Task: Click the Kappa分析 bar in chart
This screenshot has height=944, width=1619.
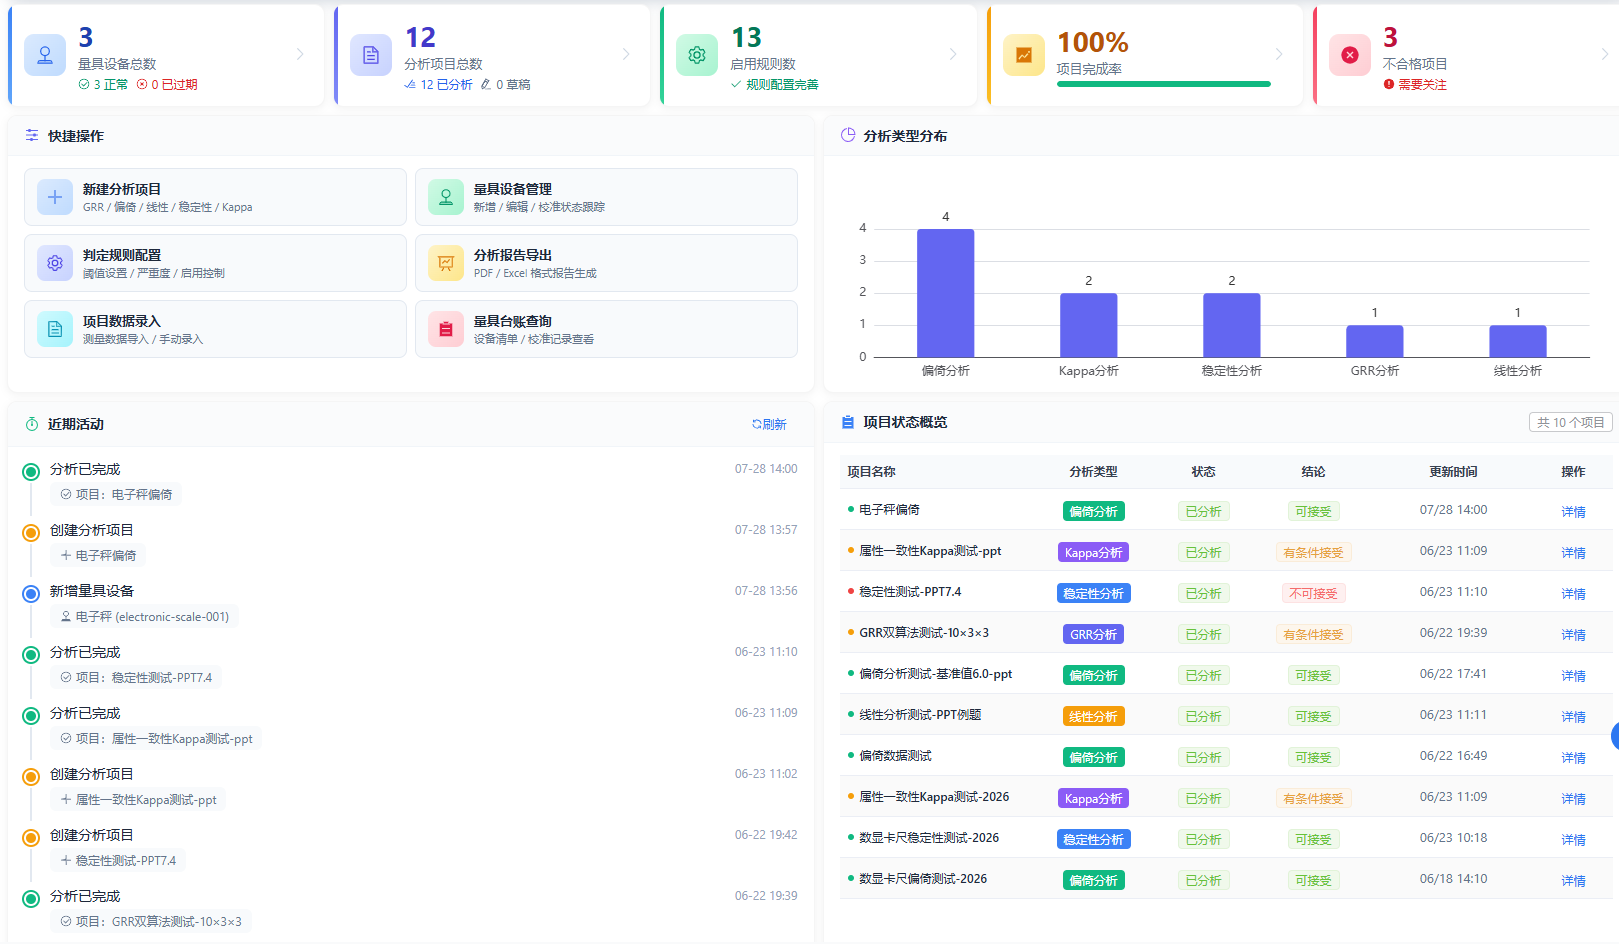Action: point(1088,325)
